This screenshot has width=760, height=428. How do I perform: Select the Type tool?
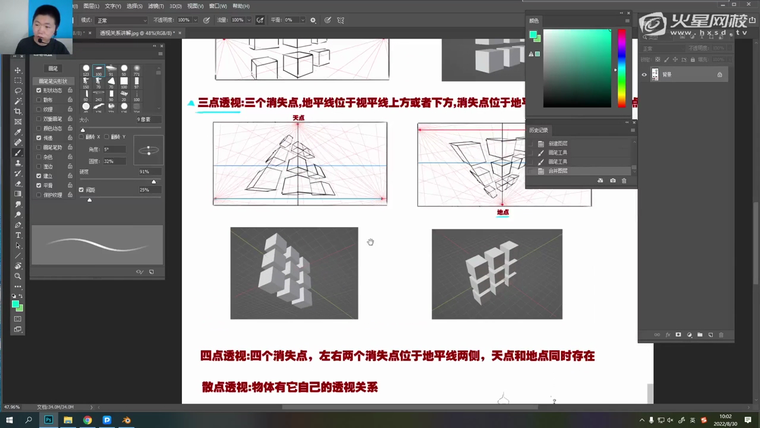click(18, 234)
